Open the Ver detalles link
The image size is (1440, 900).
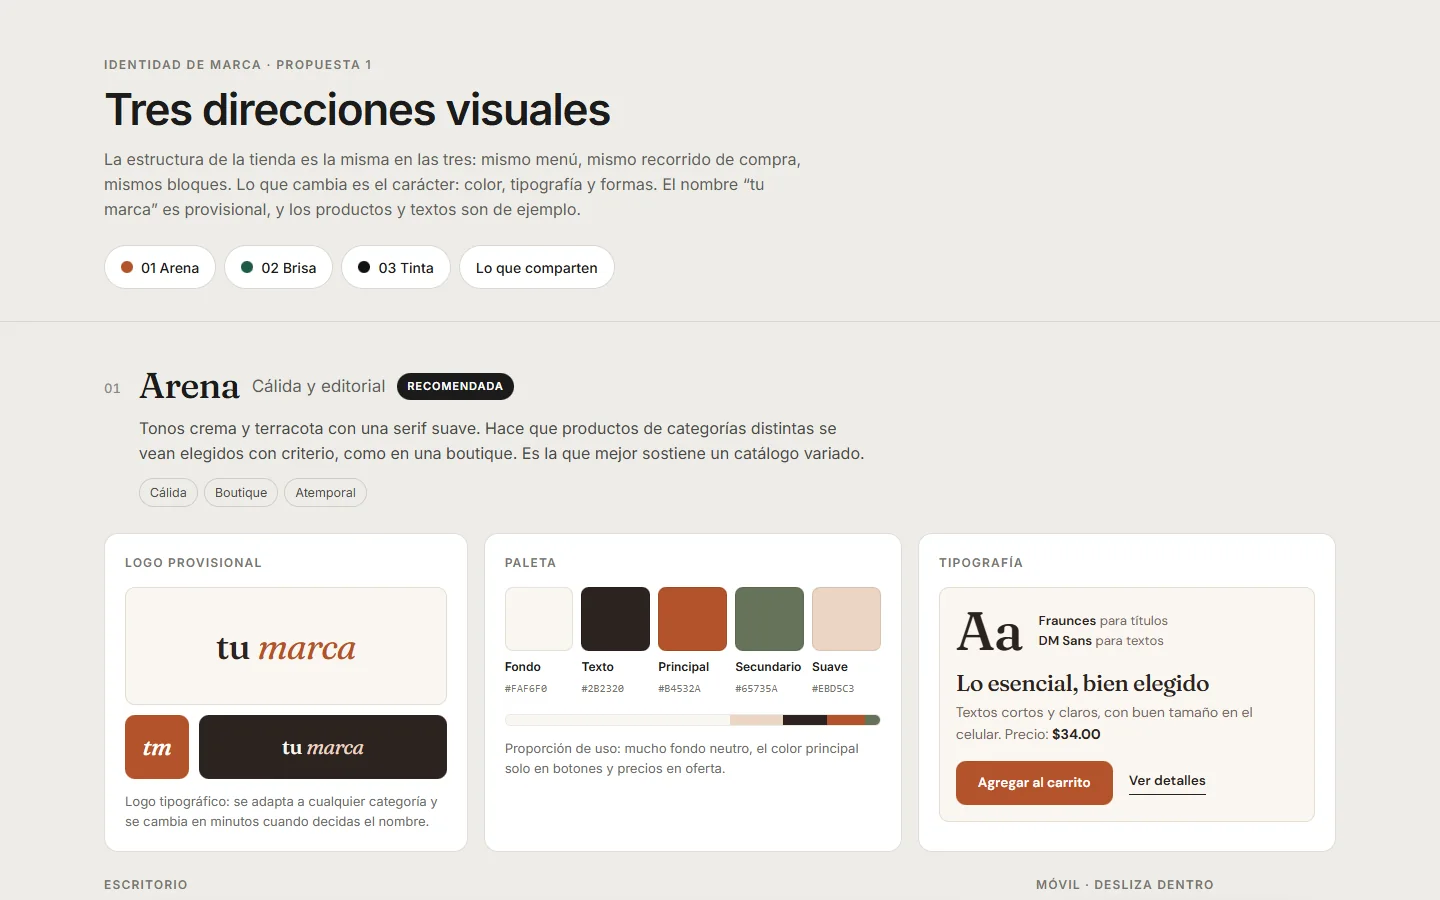pyautogui.click(x=1167, y=781)
